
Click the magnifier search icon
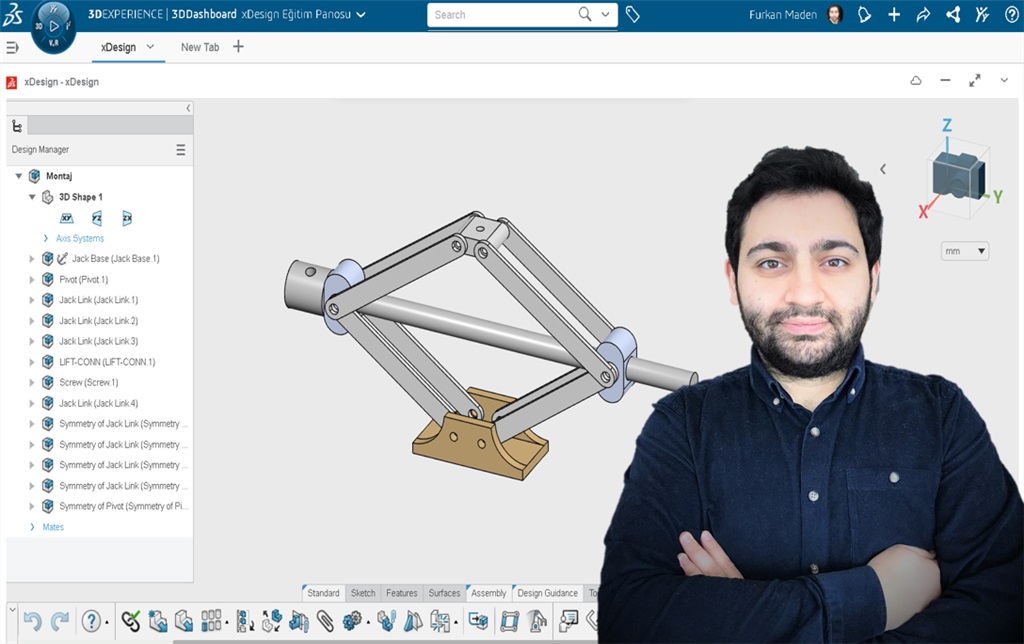click(584, 14)
